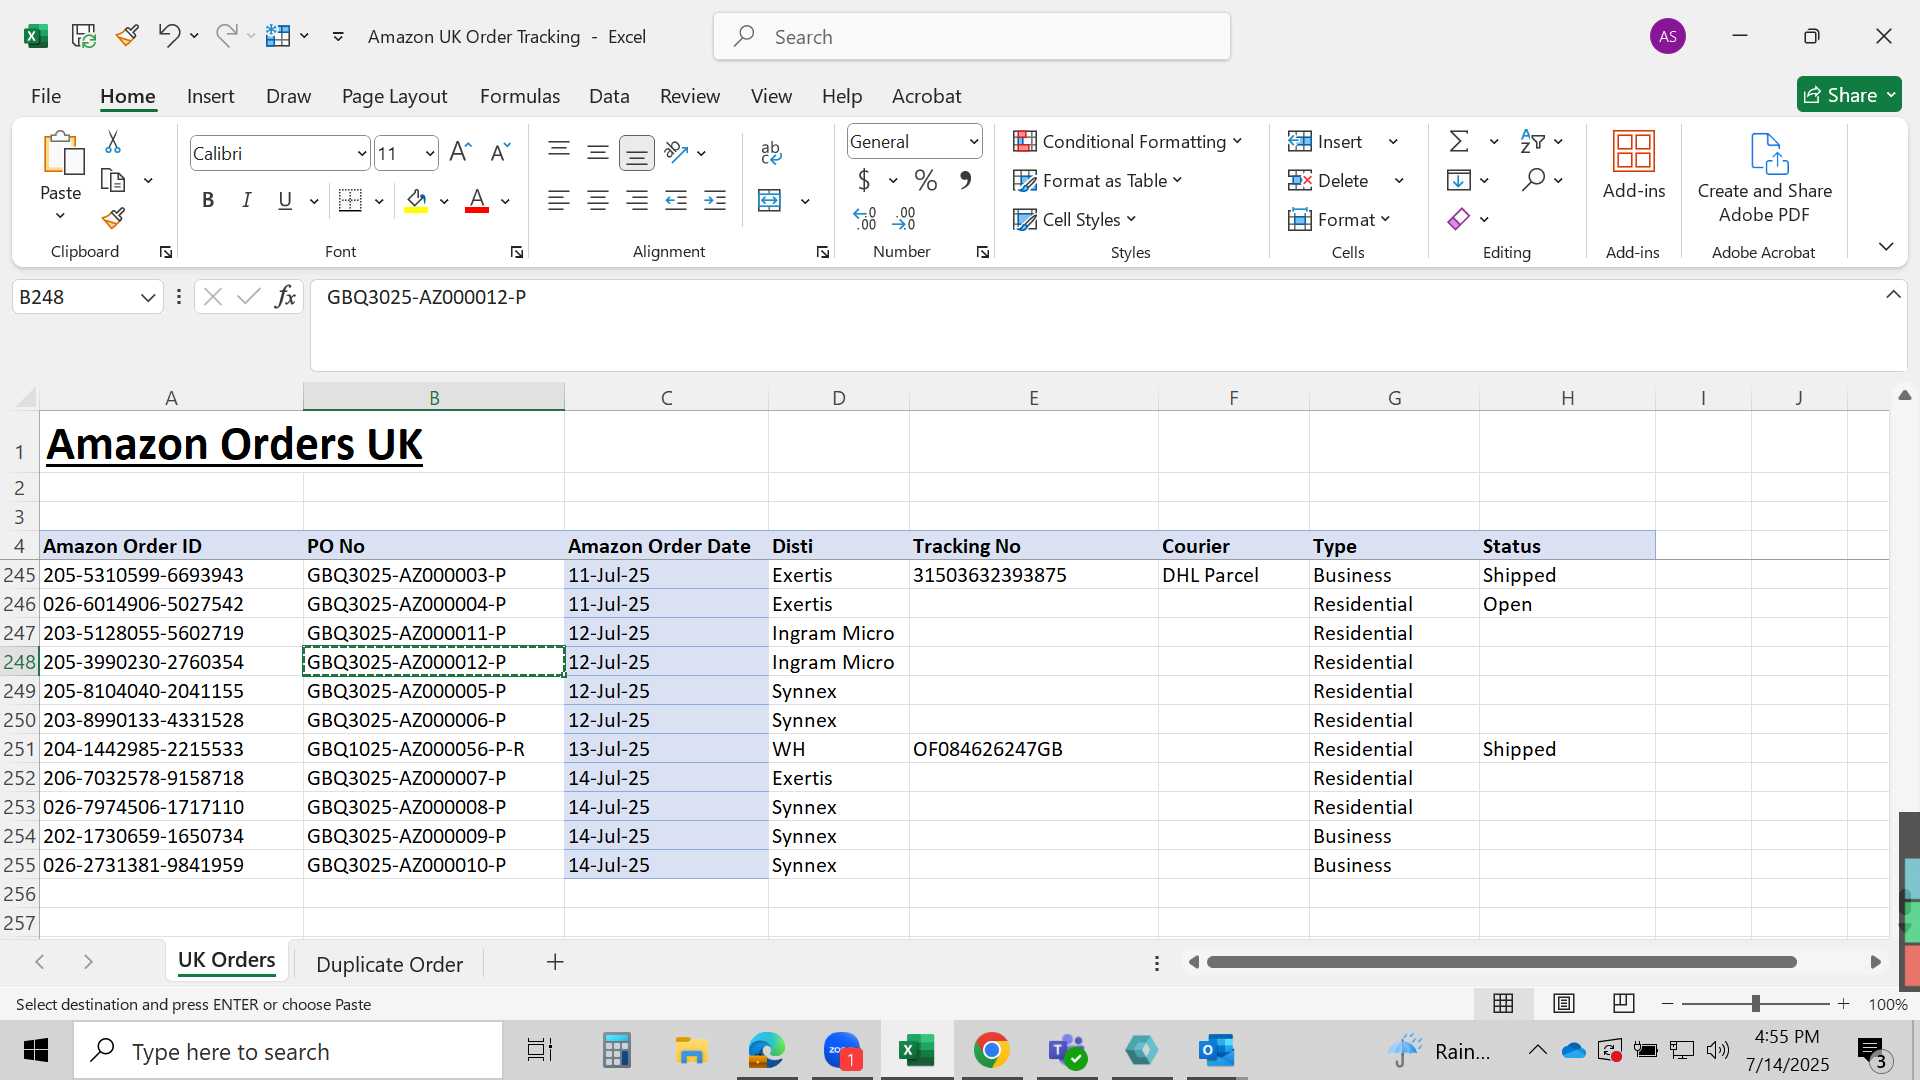Open the Name Box B248 dropdown
Screen dimensions: 1920x1080
(x=148, y=297)
